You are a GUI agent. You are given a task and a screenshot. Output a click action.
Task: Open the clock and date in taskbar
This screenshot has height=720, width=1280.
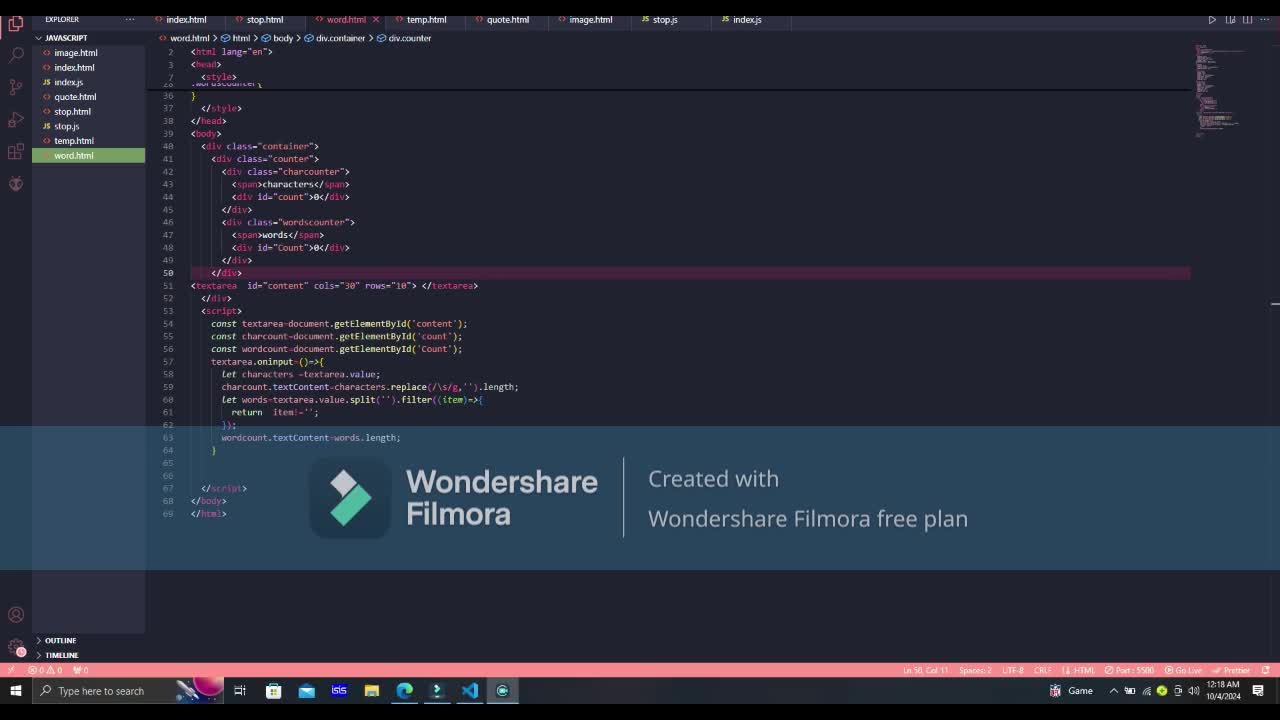click(x=1223, y=691)
